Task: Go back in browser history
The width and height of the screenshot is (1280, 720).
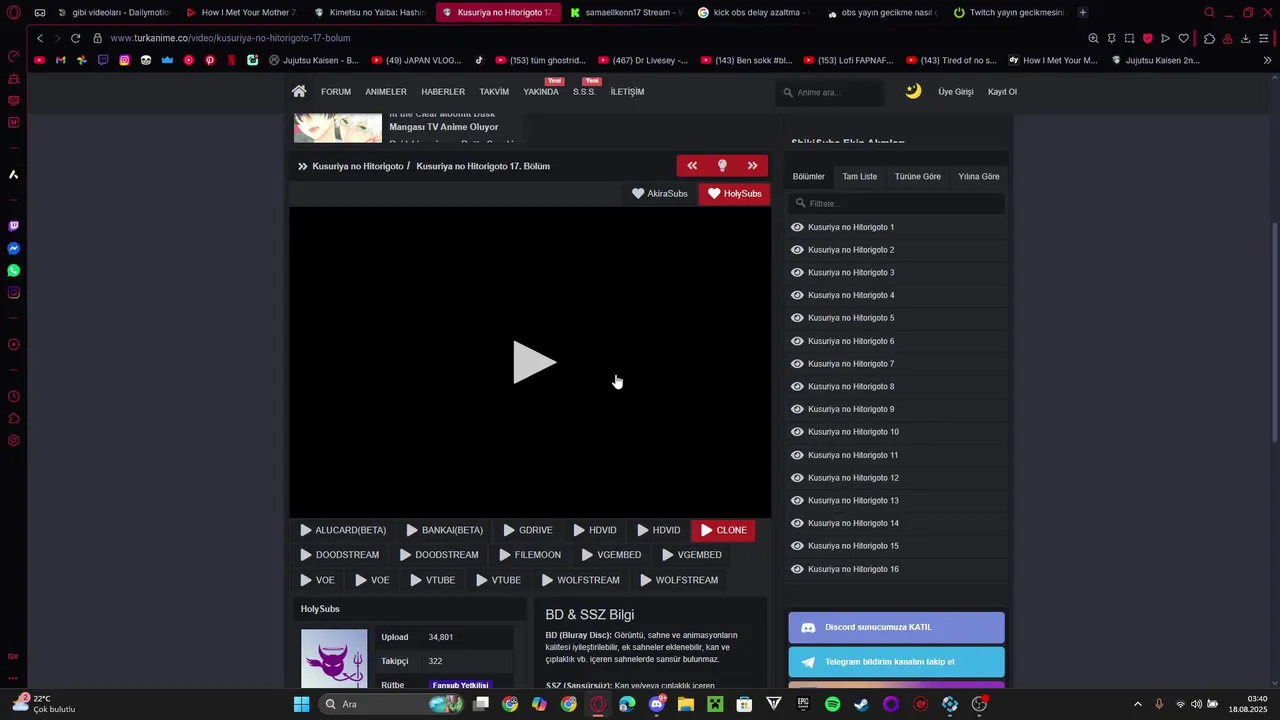Action: click(40, 38)
